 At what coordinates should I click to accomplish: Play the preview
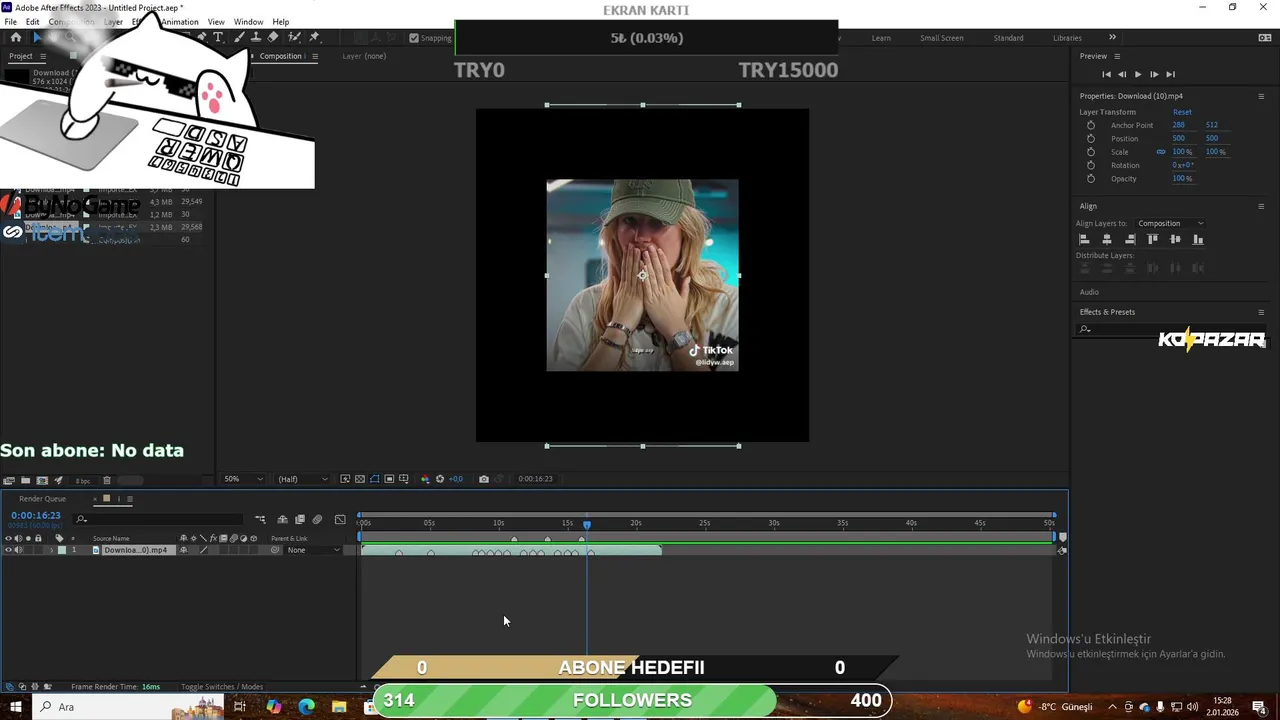tap(1138, 74)
